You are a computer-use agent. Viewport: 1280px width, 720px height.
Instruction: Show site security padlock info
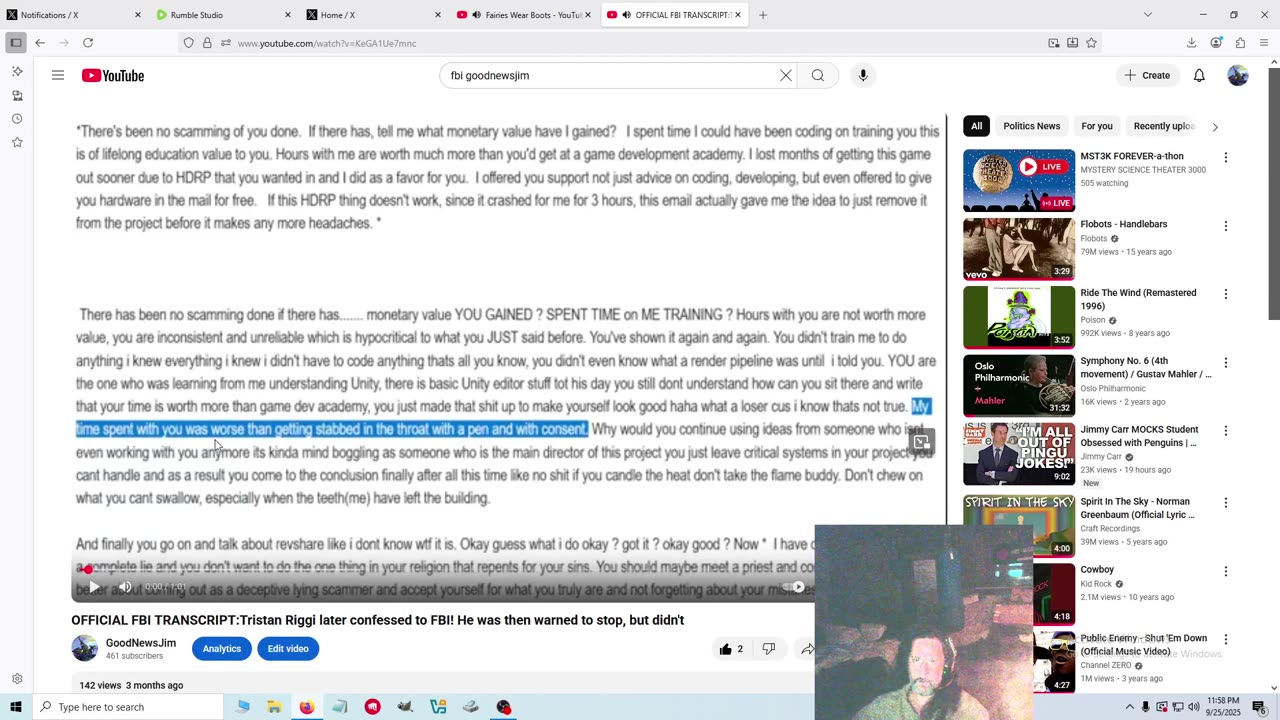point(207,43)
